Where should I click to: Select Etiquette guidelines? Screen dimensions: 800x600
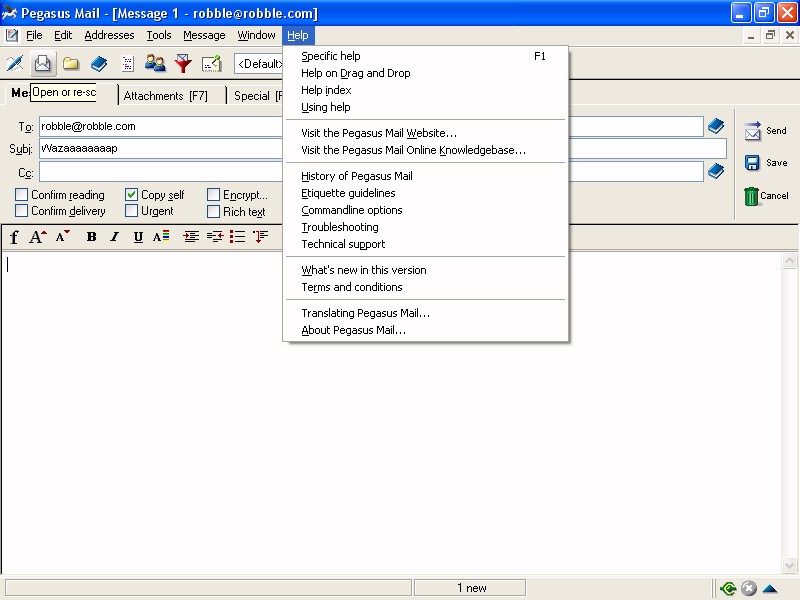click(x=426, y=193)
